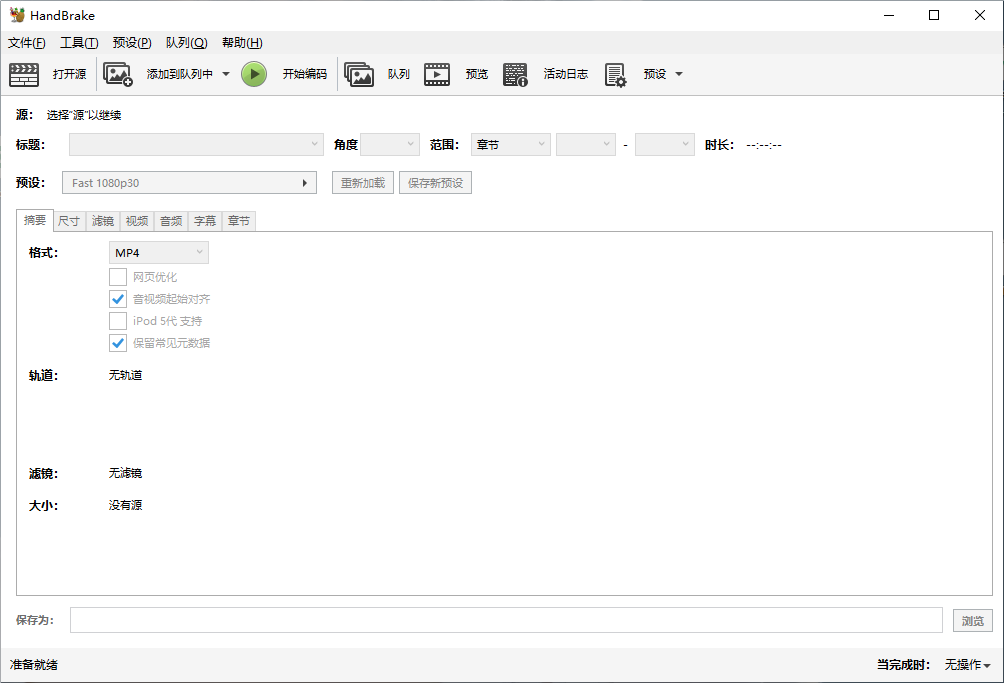Click the 预览 filmstrip icon
This screenshot has height=683, width=1004.
tap(437, 74)
